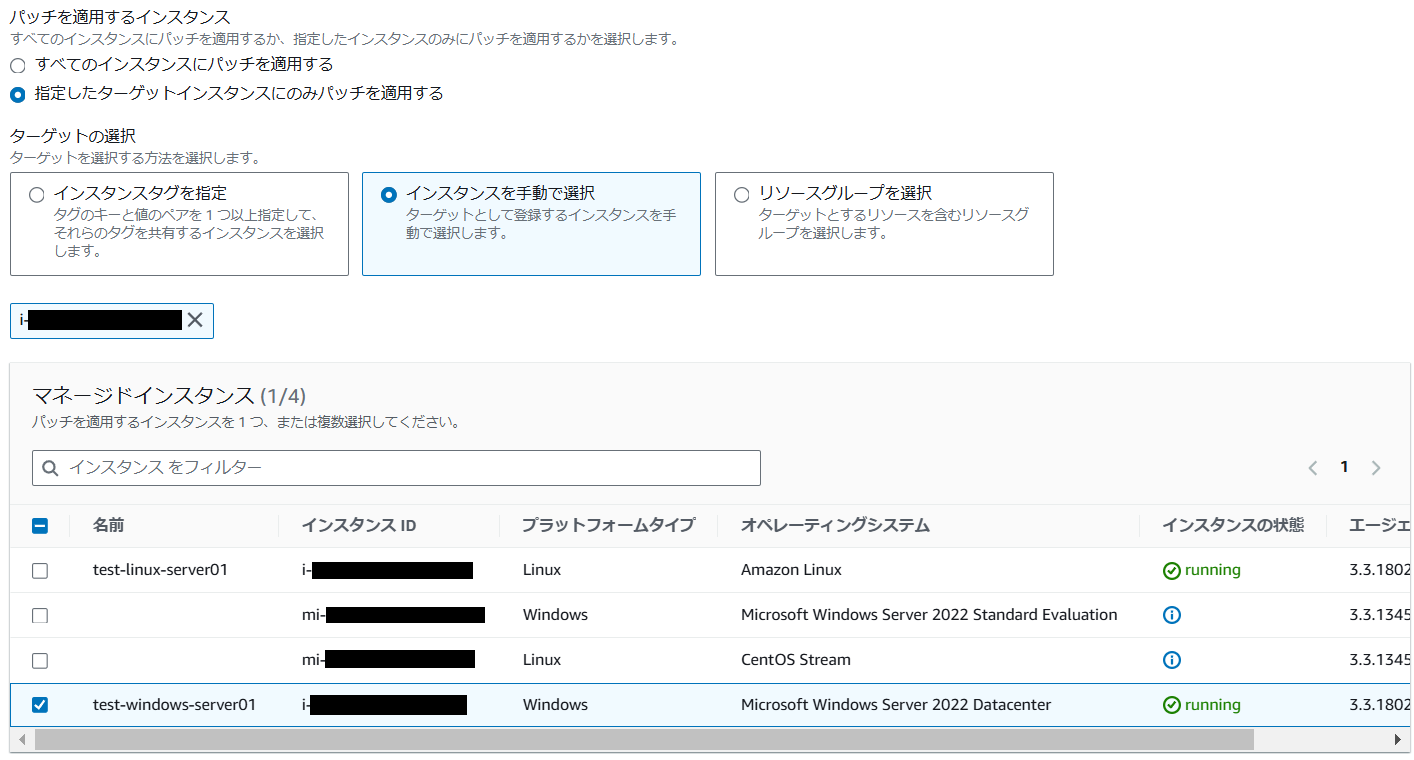The height and width of the screenshot is (760, 1414).
Task: Toggle the select-all checkbox in the table header
Action: tap(40, 524)
